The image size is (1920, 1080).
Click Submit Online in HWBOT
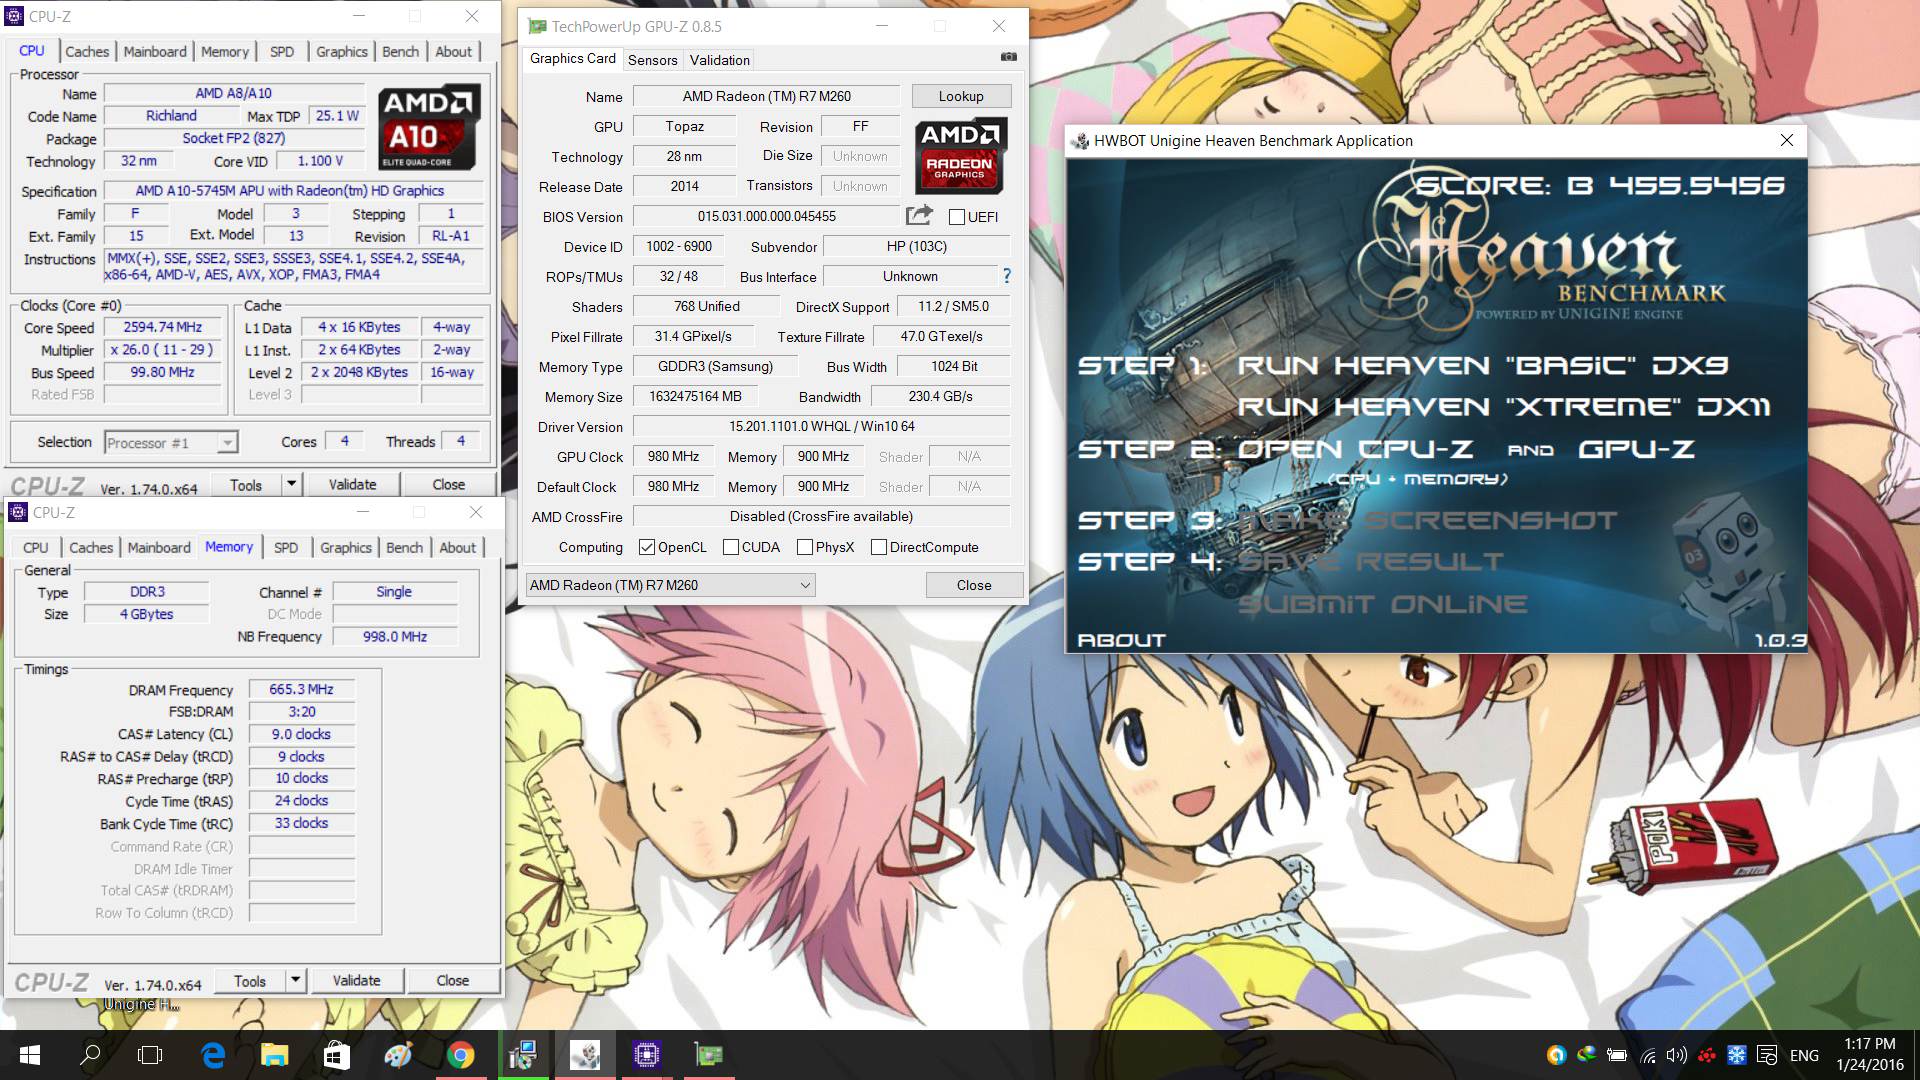(1383, 604)
